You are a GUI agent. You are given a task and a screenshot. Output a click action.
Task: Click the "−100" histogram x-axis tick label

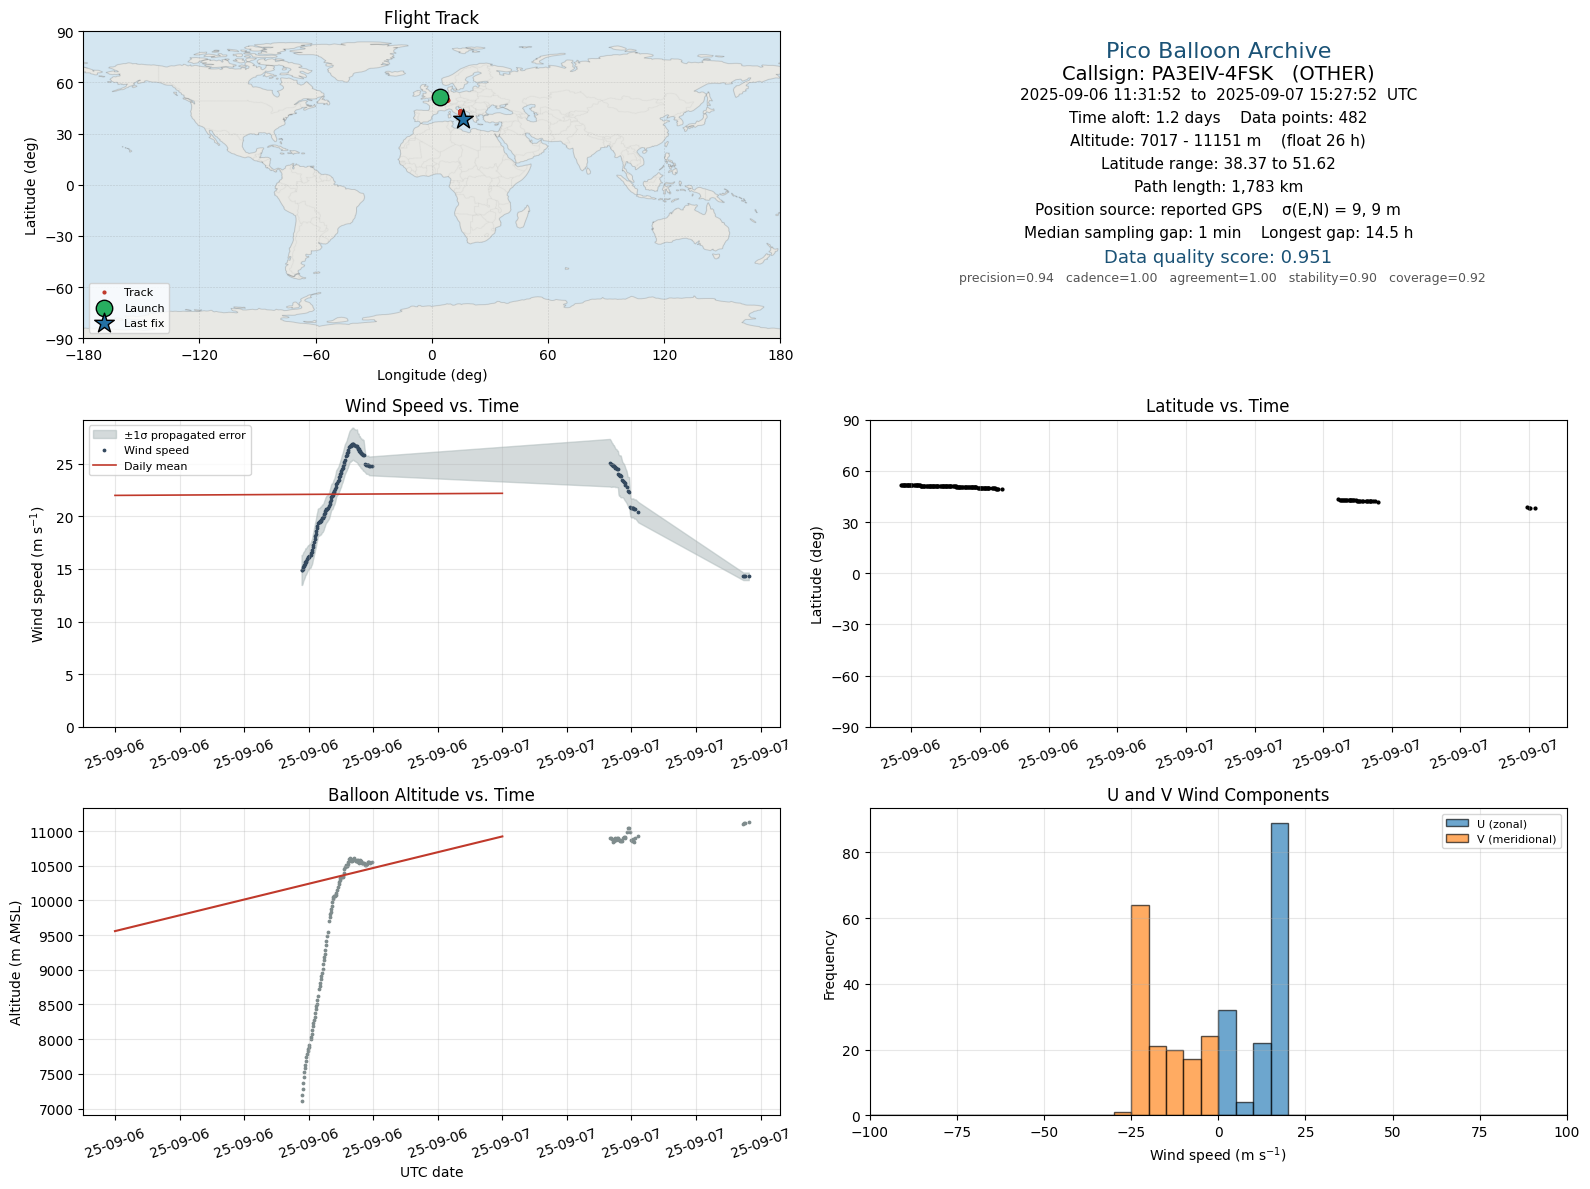pyautogui.click(x=870, y=1132)
